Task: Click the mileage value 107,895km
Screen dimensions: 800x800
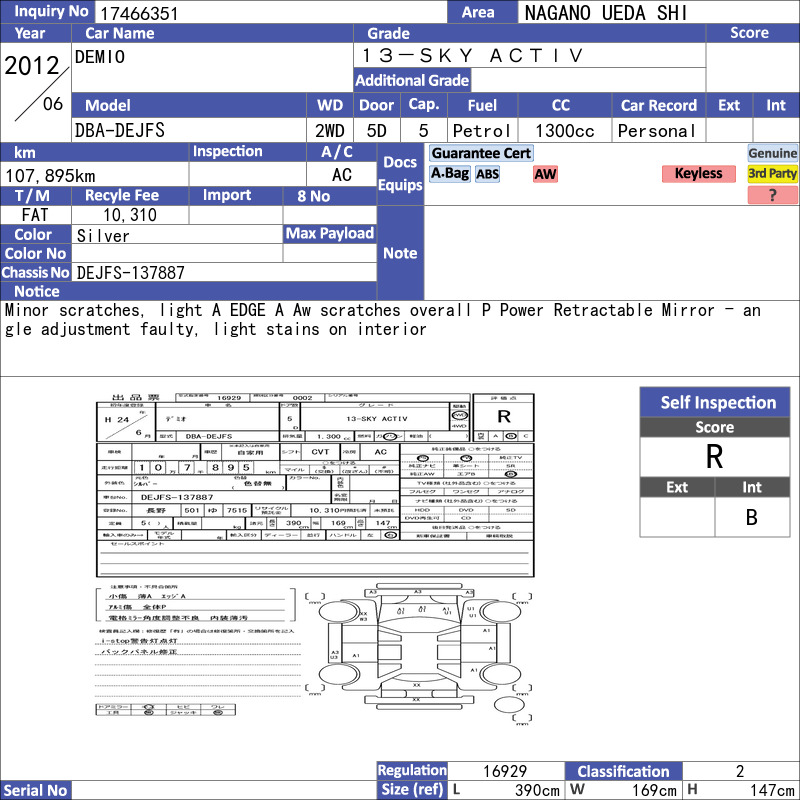Action: (50, 176)
